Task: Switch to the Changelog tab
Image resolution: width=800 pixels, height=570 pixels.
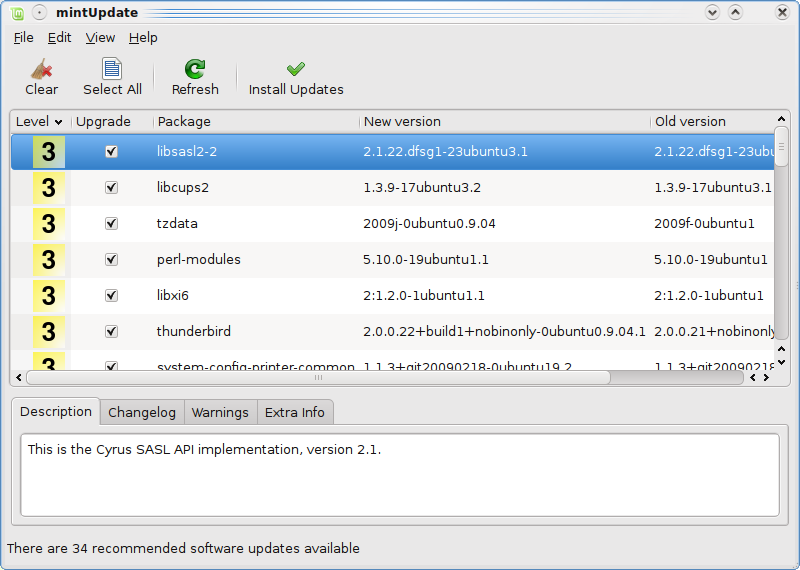Action: click(141, 413)
